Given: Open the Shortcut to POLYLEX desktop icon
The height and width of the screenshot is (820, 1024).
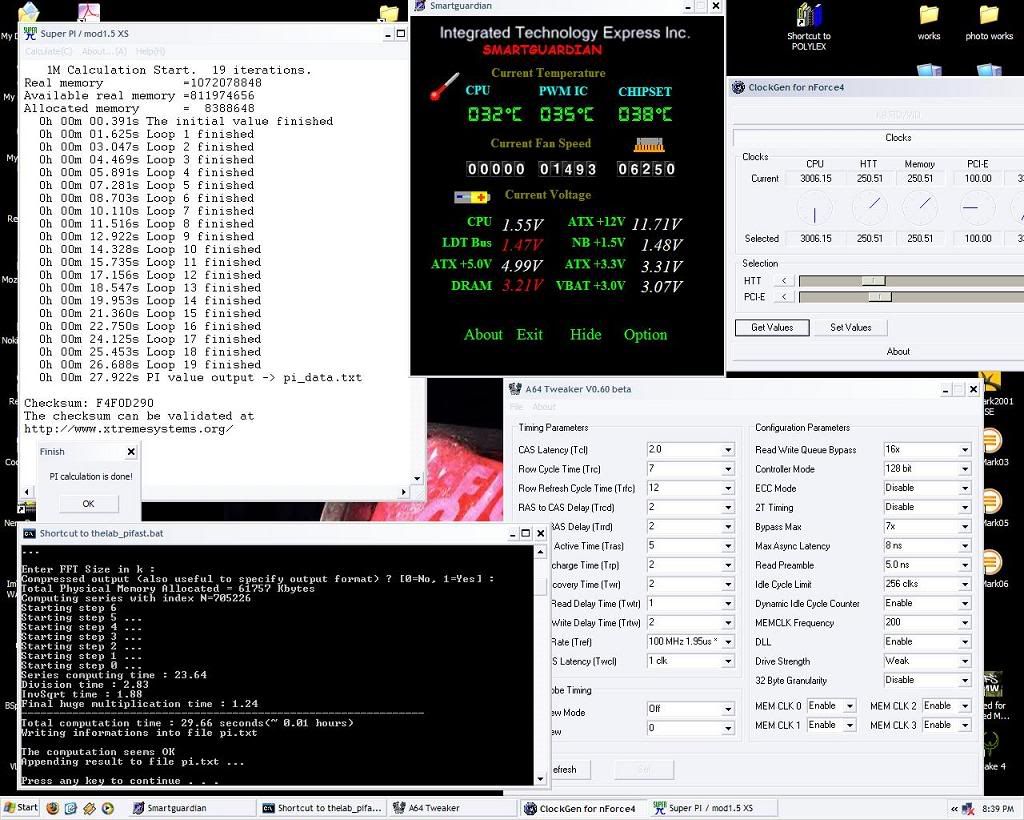Looking at the screenshot, I should (x=808, y=26).
